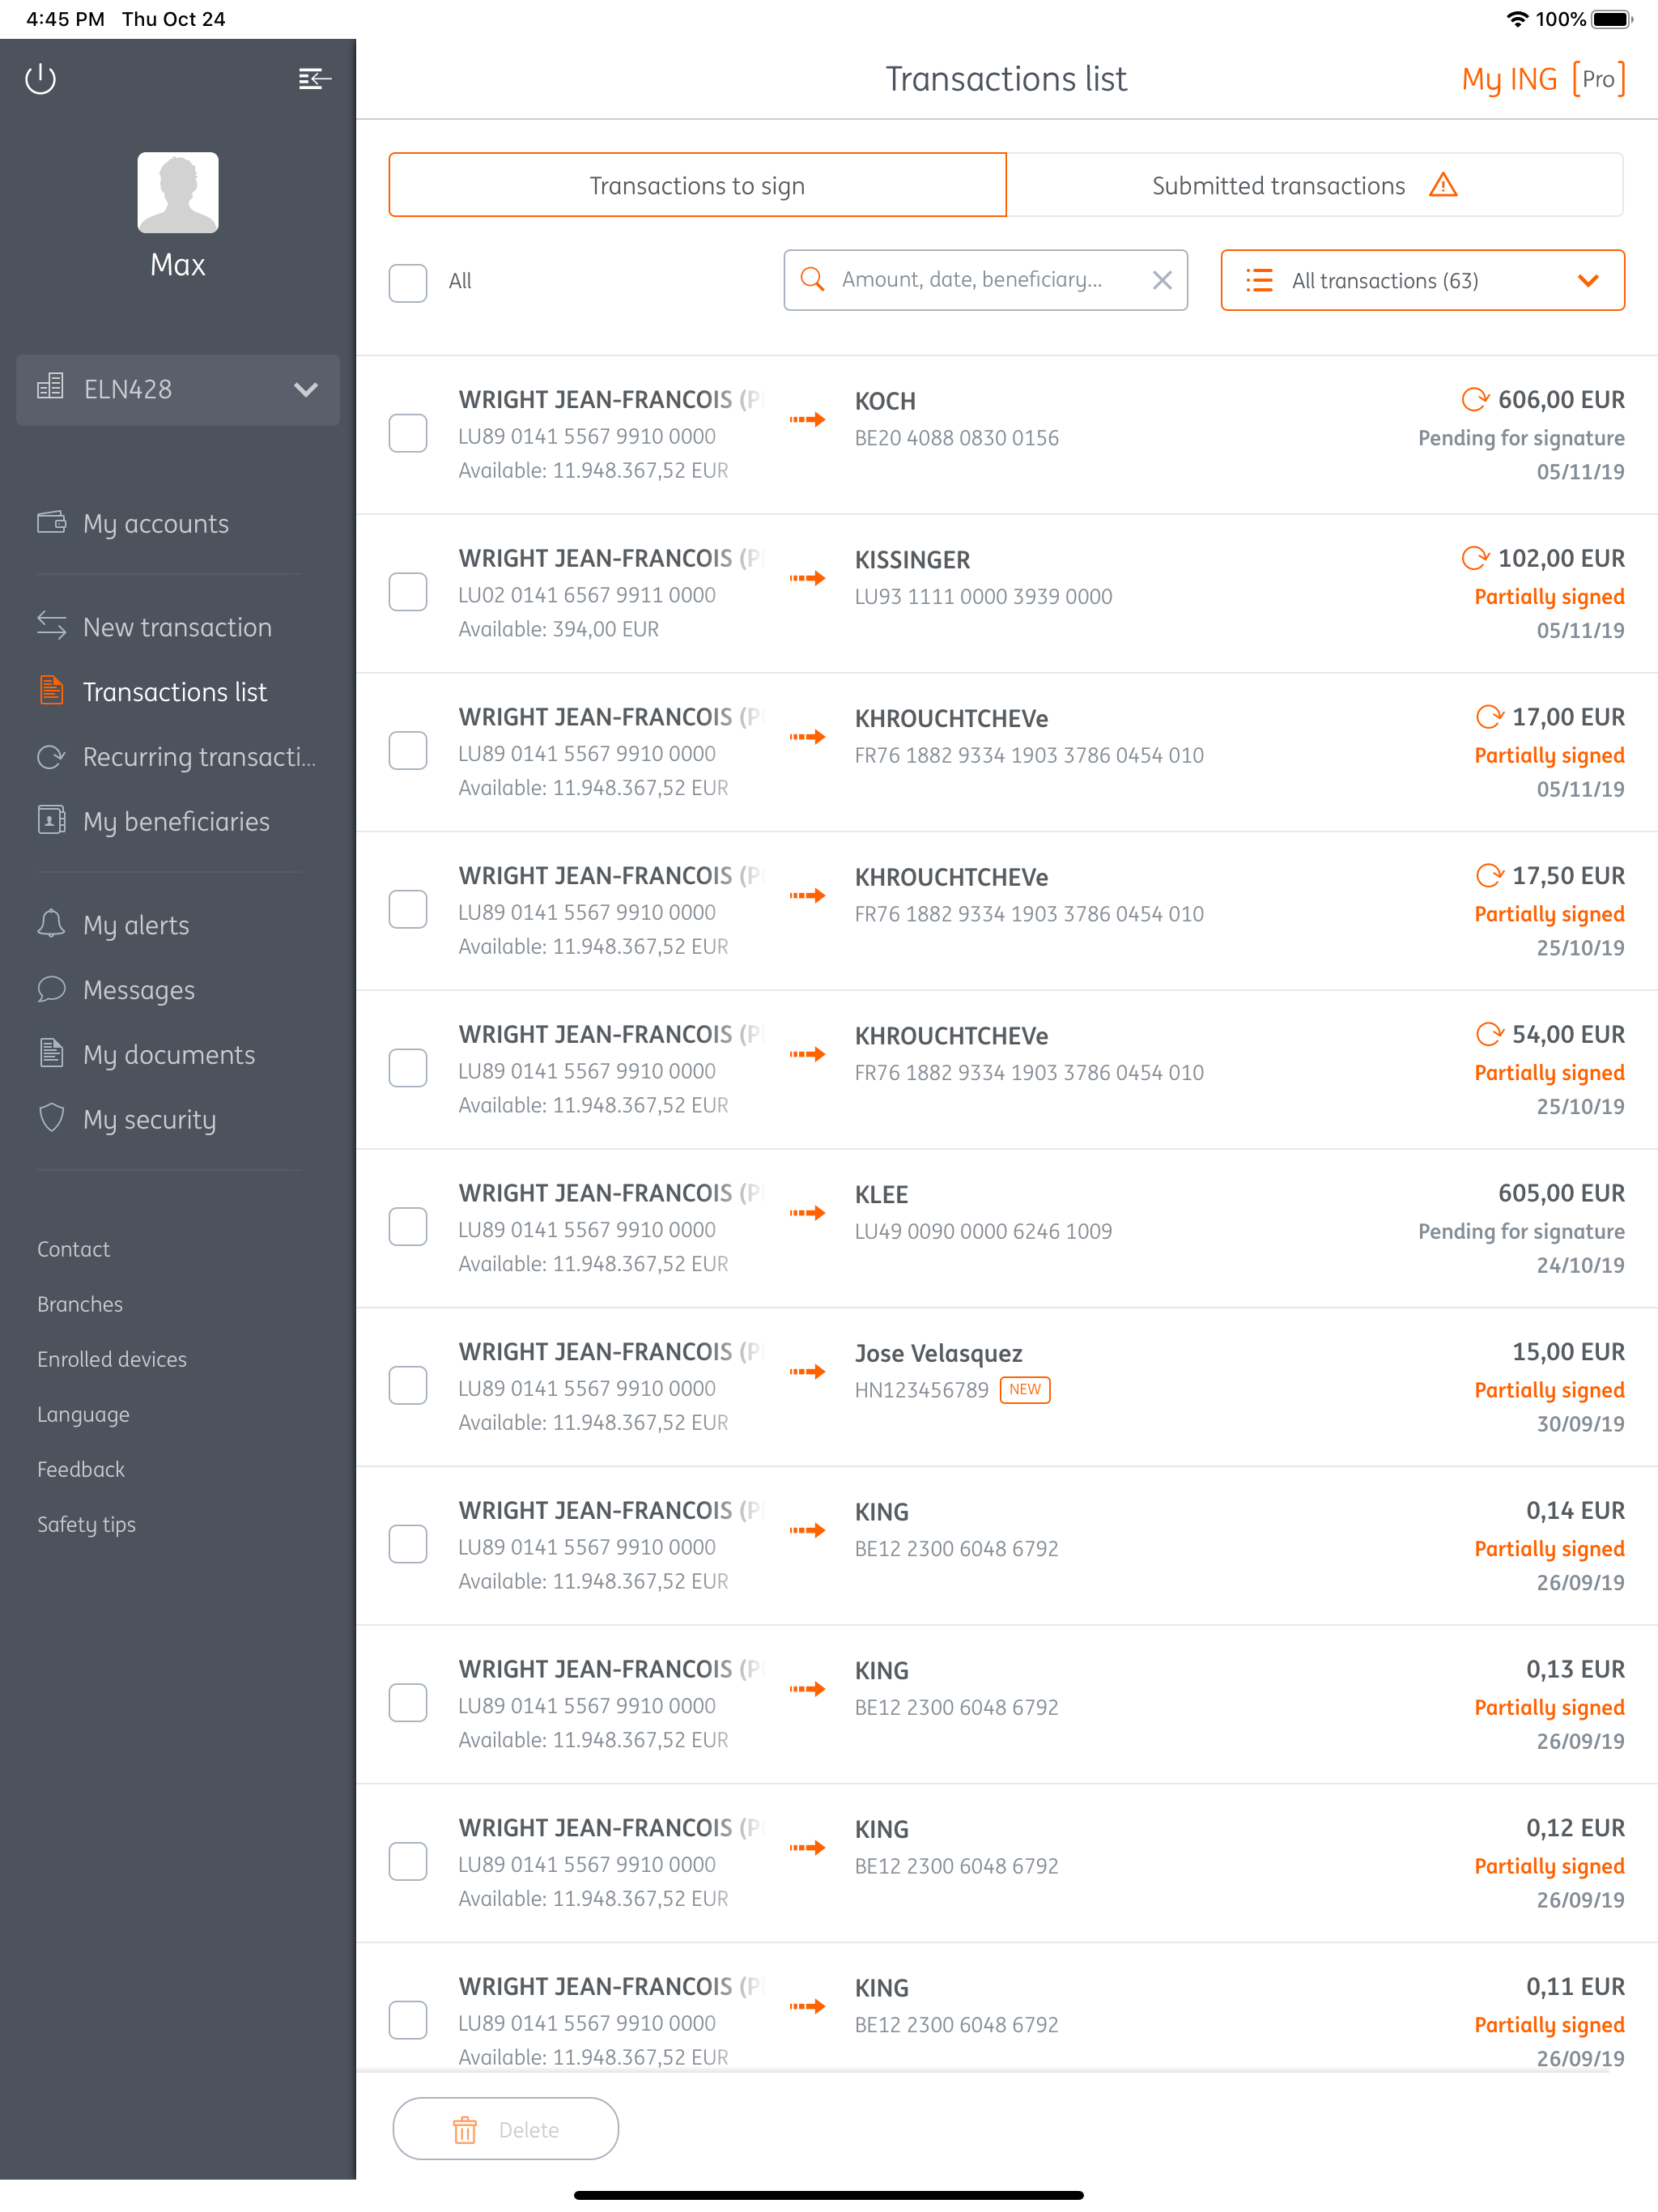Select the KING 0,13 EUR checkbox
The width and height of the screenshot is (1658, 2212).
click(x=408, y=1703)
